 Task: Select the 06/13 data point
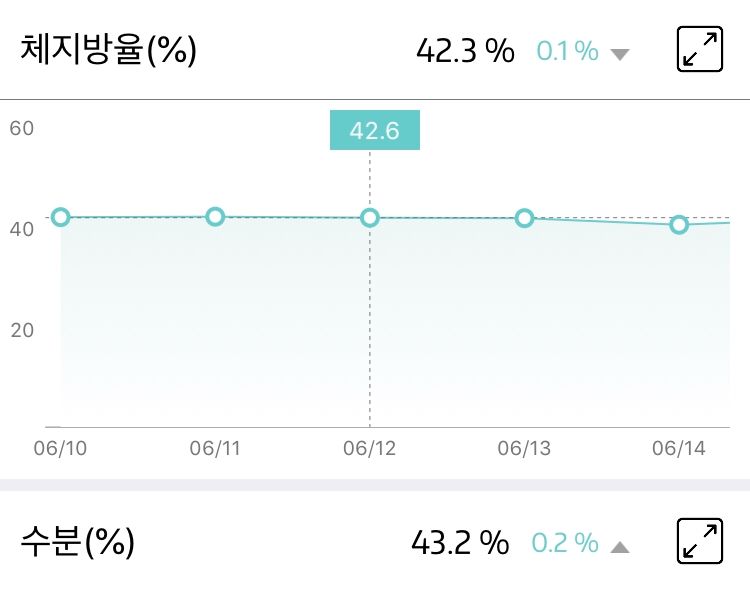click(524, 218)
